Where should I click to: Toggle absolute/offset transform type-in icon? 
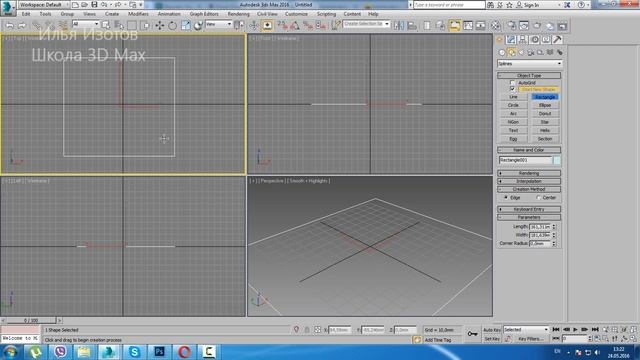click(317, 330)
